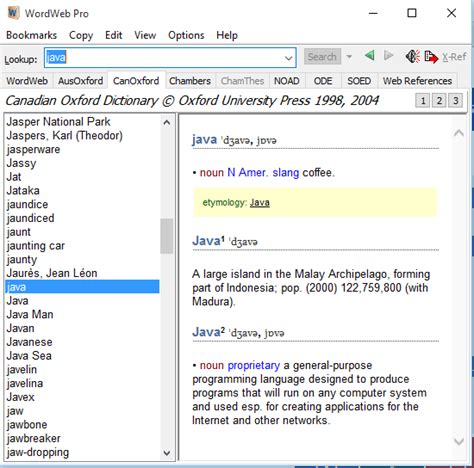Viewport: 474px width, 468px height.
Task: Click the copy-to-document red arrow icon
Action: pos(431,57)
